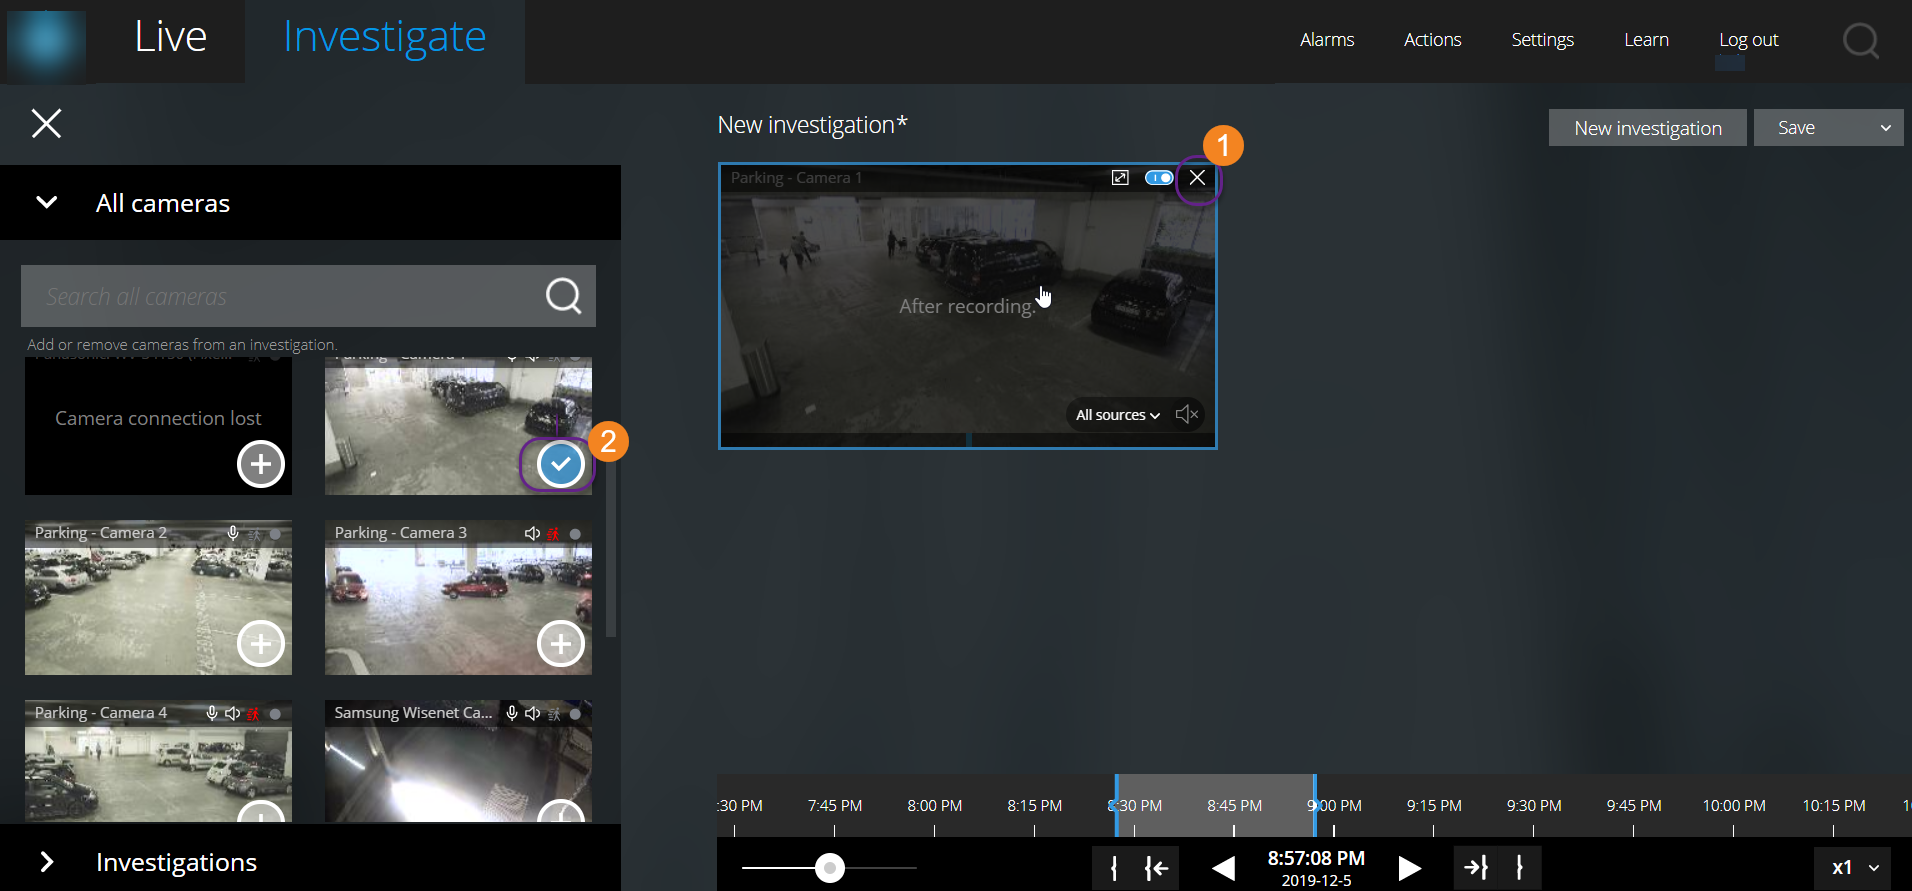The image size is (1912, 891).
Task: Open global search in top right corner
Action: (x=1860, y=41)
